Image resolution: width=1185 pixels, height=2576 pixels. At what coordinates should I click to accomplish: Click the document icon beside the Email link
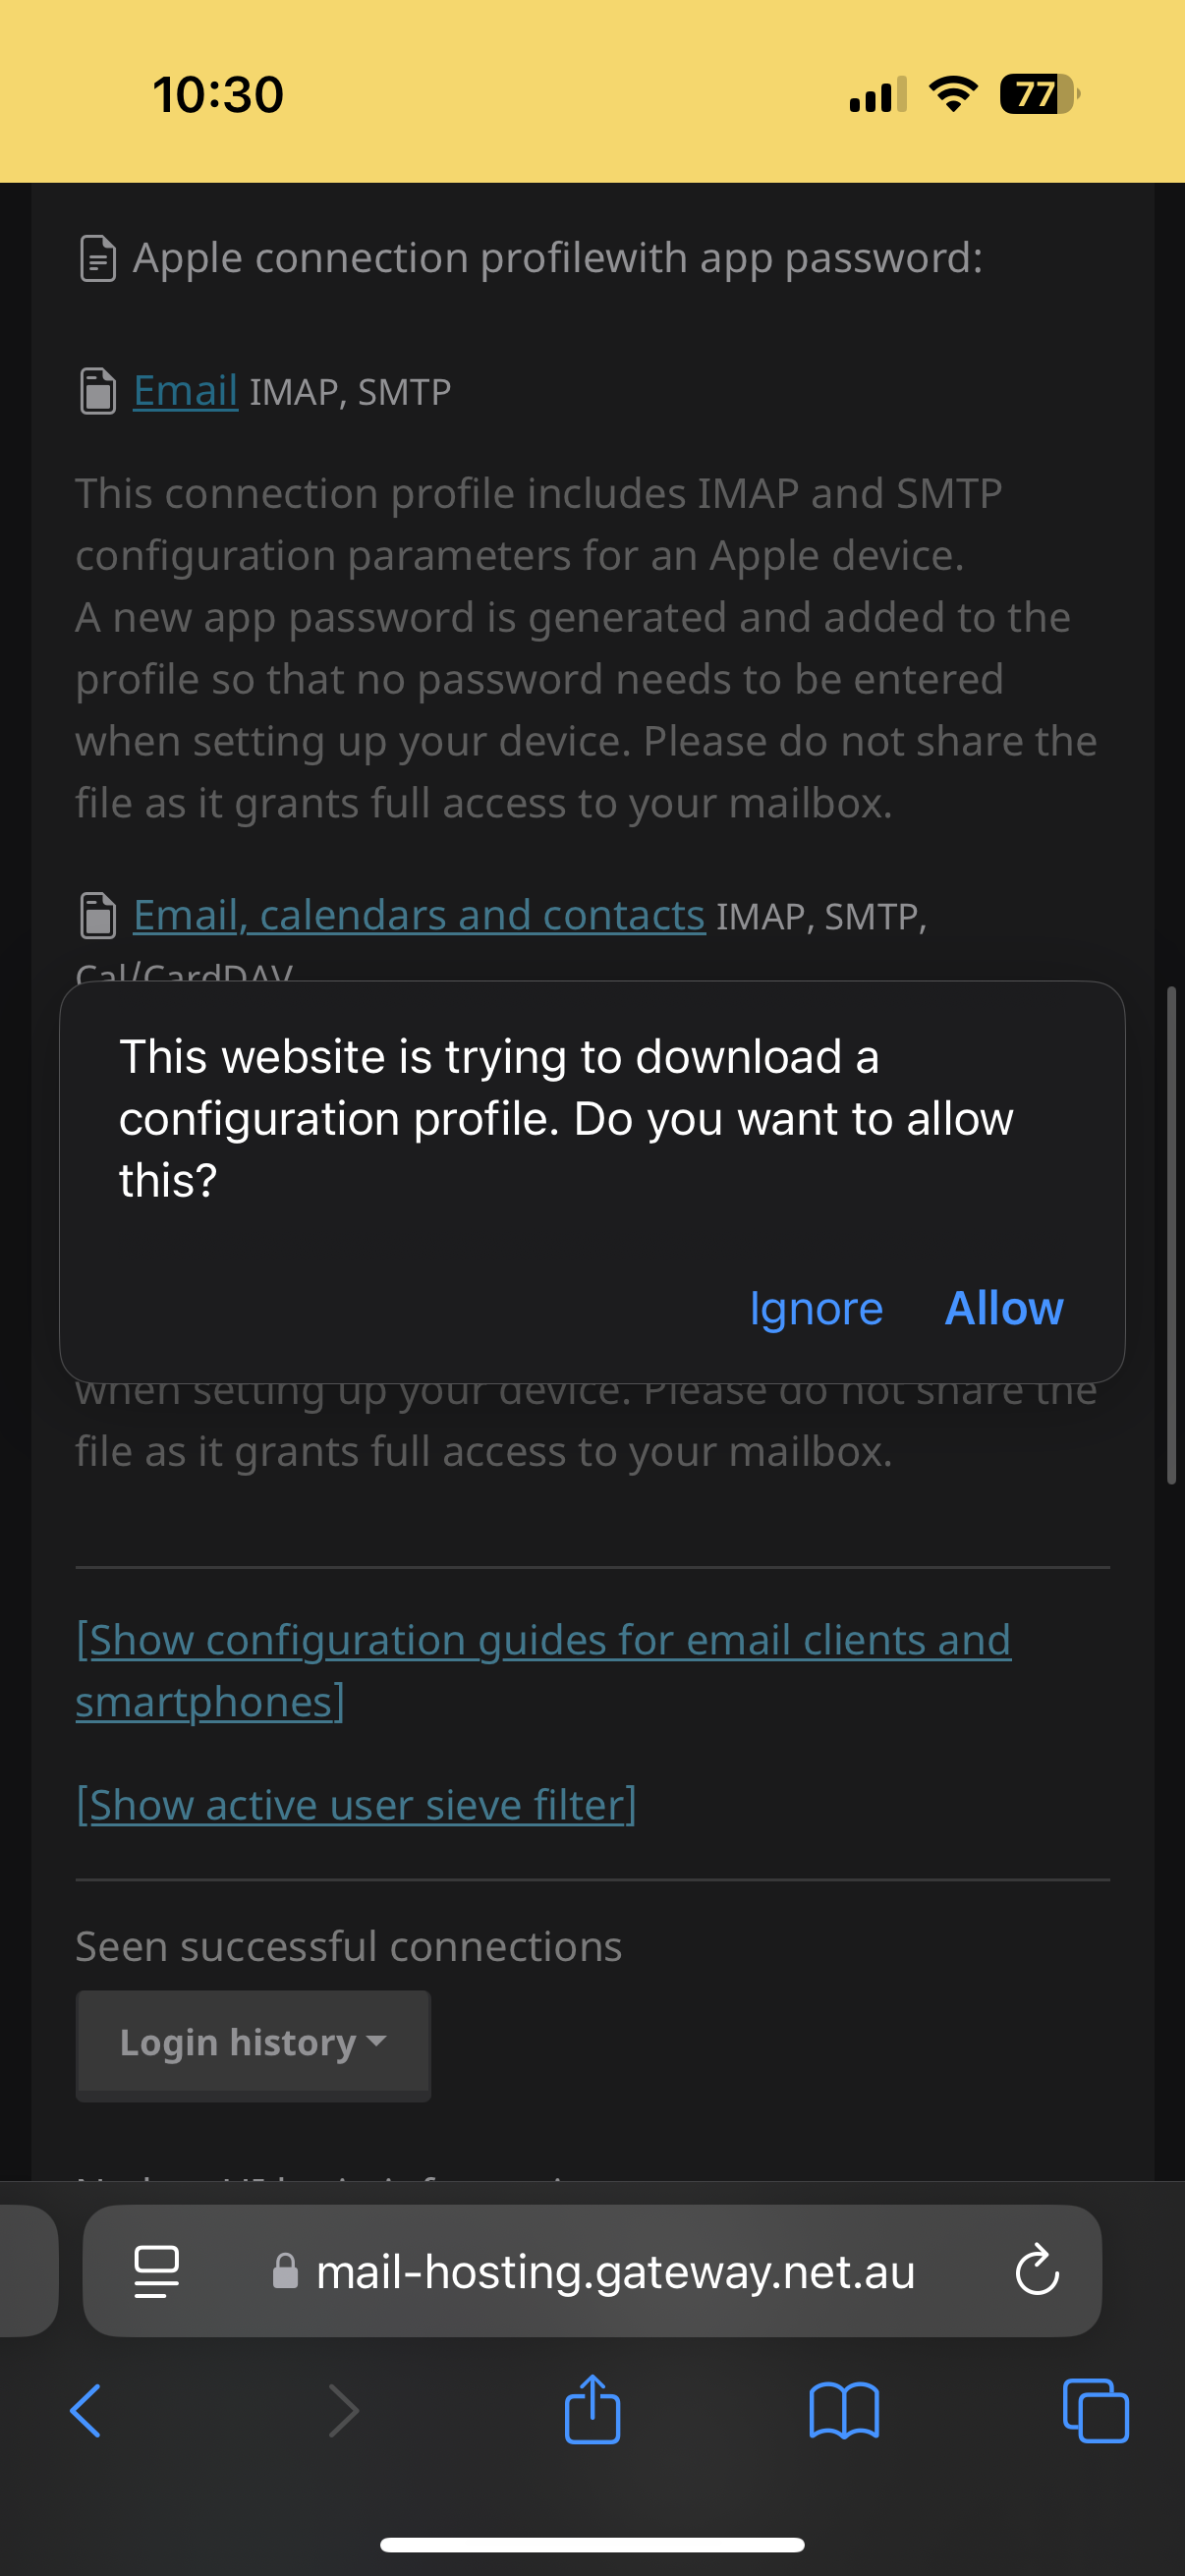click(x=97, y=390)
